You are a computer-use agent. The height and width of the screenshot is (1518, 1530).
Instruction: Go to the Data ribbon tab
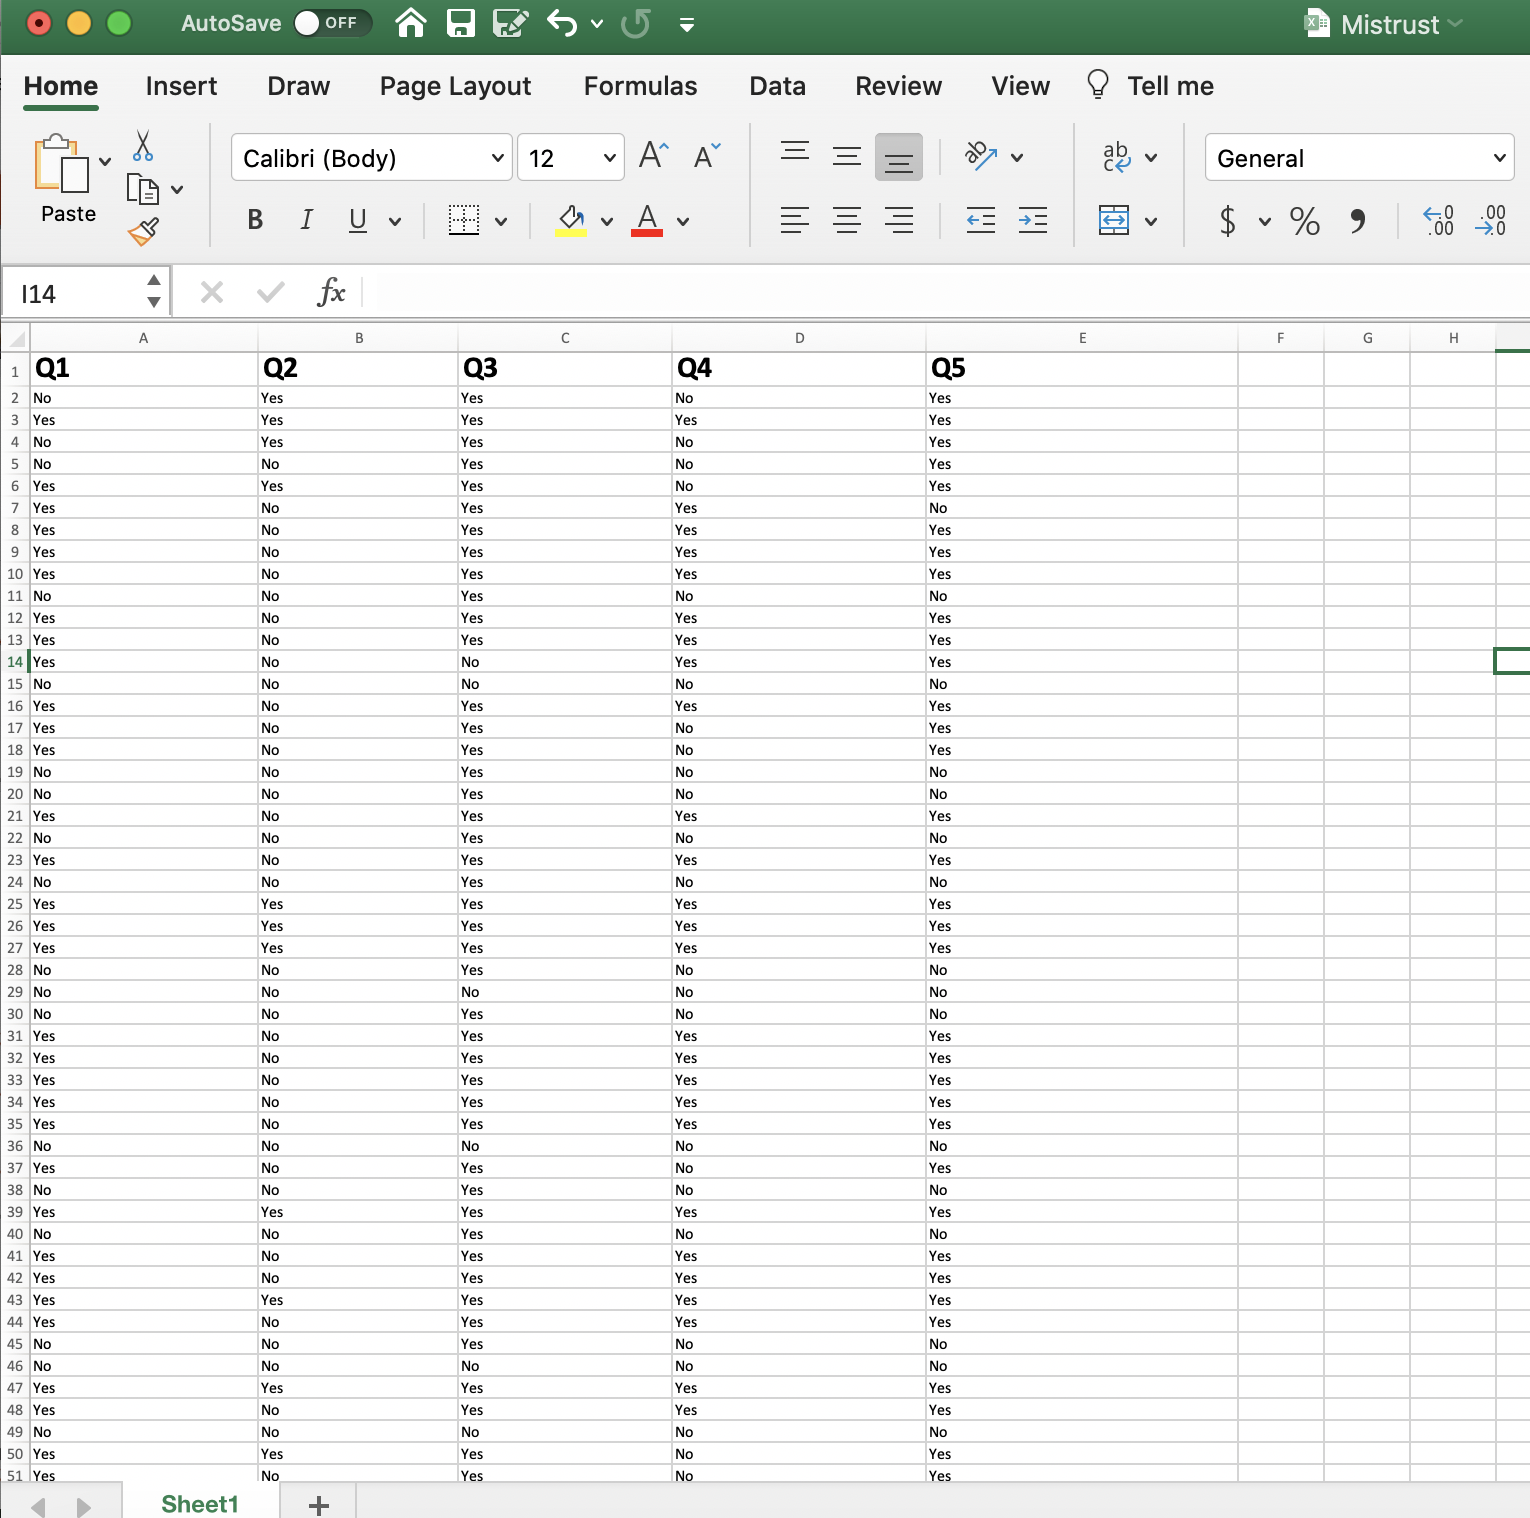(777, 86)
